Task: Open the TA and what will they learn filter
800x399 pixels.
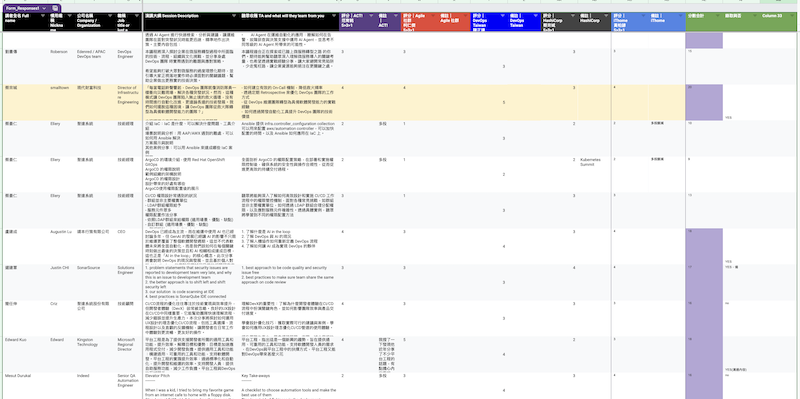Action: 334,16
